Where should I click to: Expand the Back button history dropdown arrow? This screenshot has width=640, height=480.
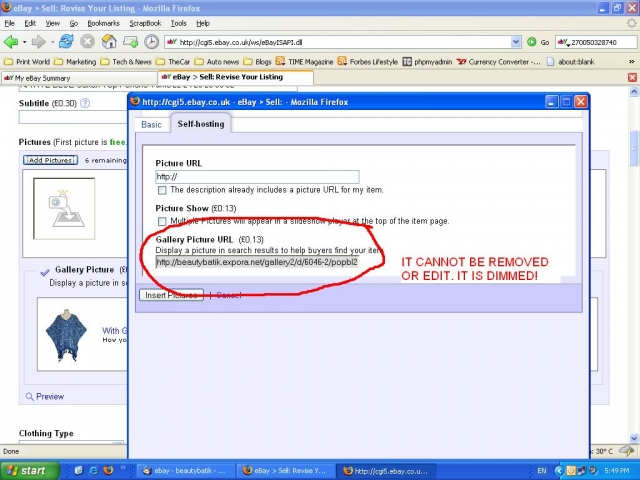[26, 42]
